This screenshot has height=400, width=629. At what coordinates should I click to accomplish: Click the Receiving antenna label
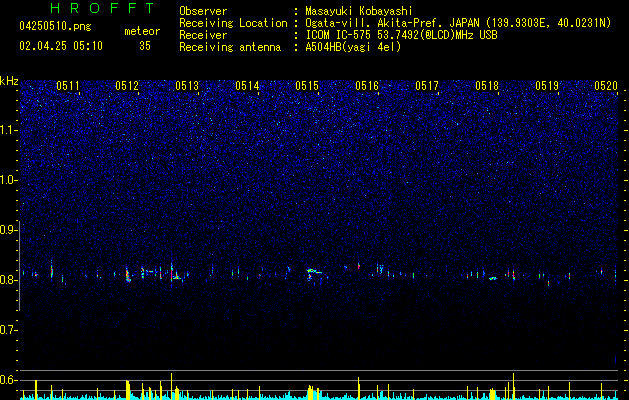(230, 47)
